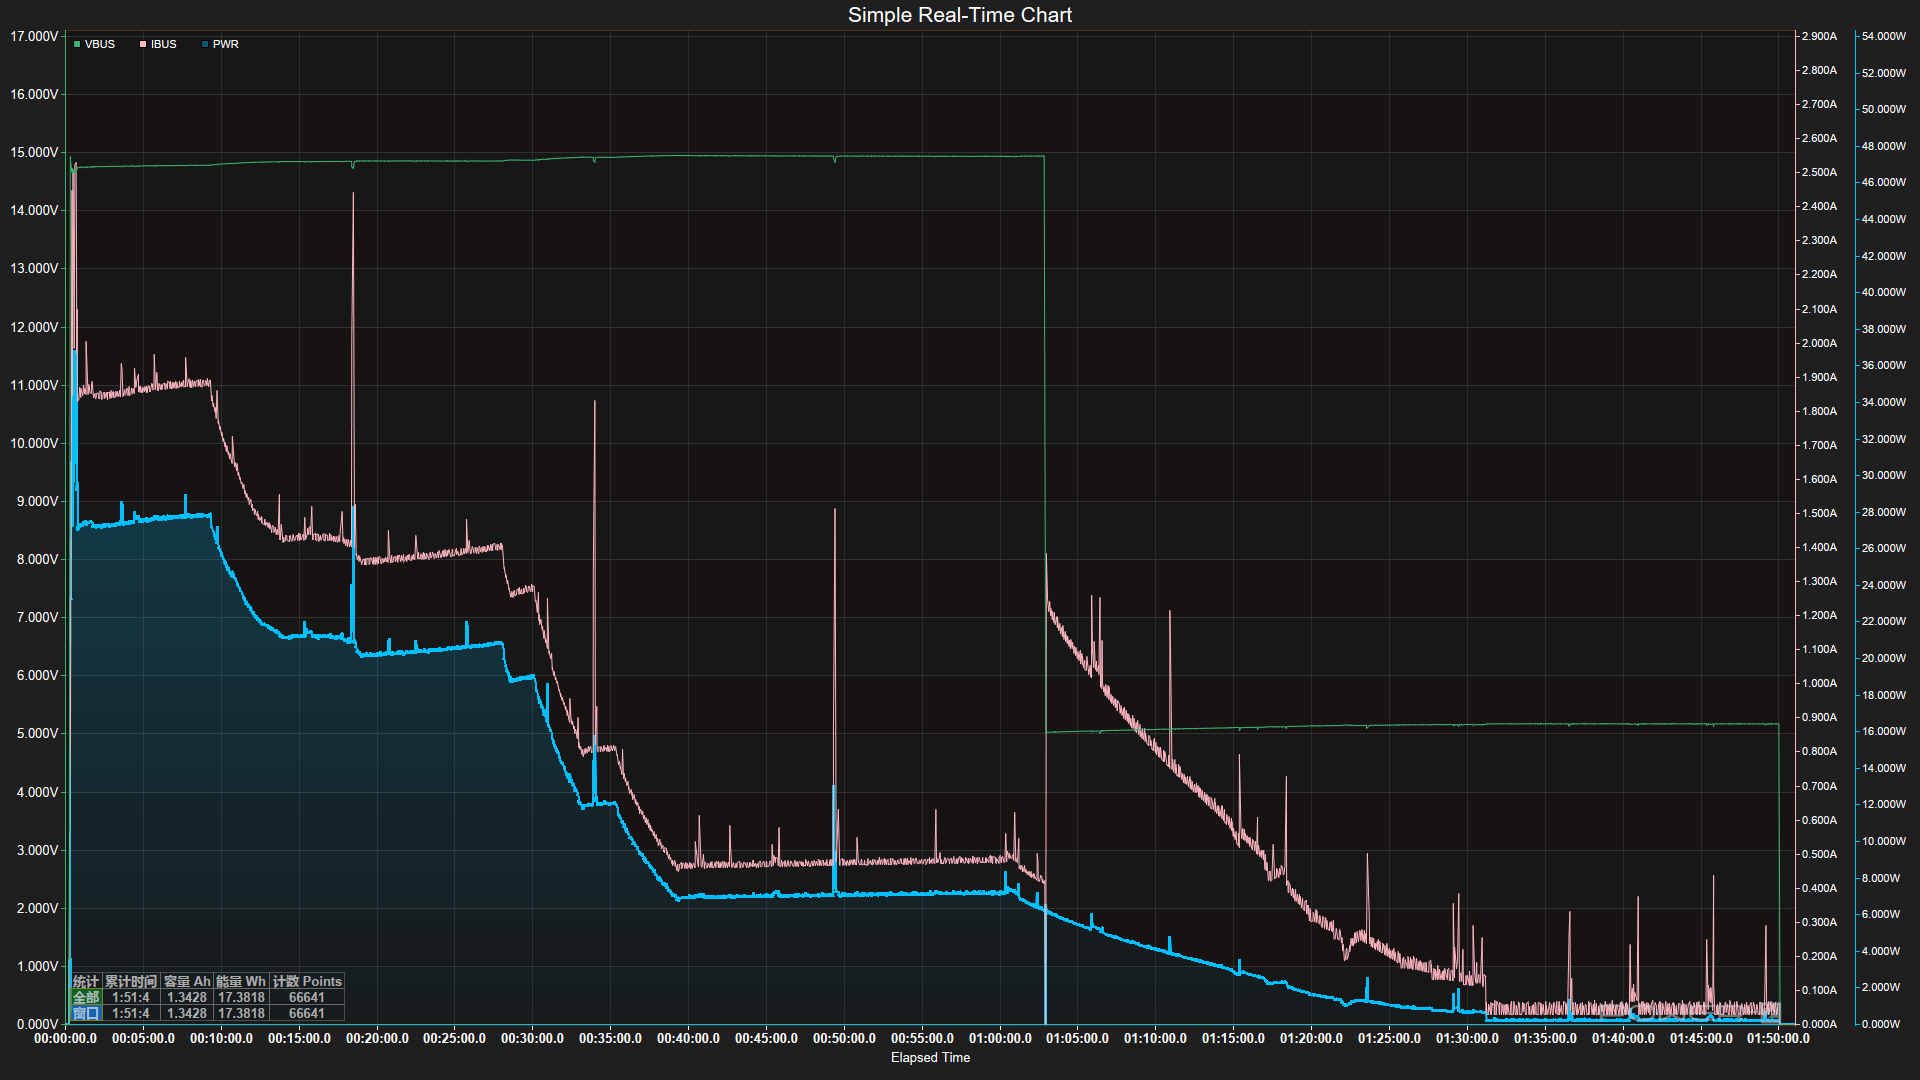Click the pink IBUS legend swatch
This screenshot has height=1080, width=1920.
143,45
